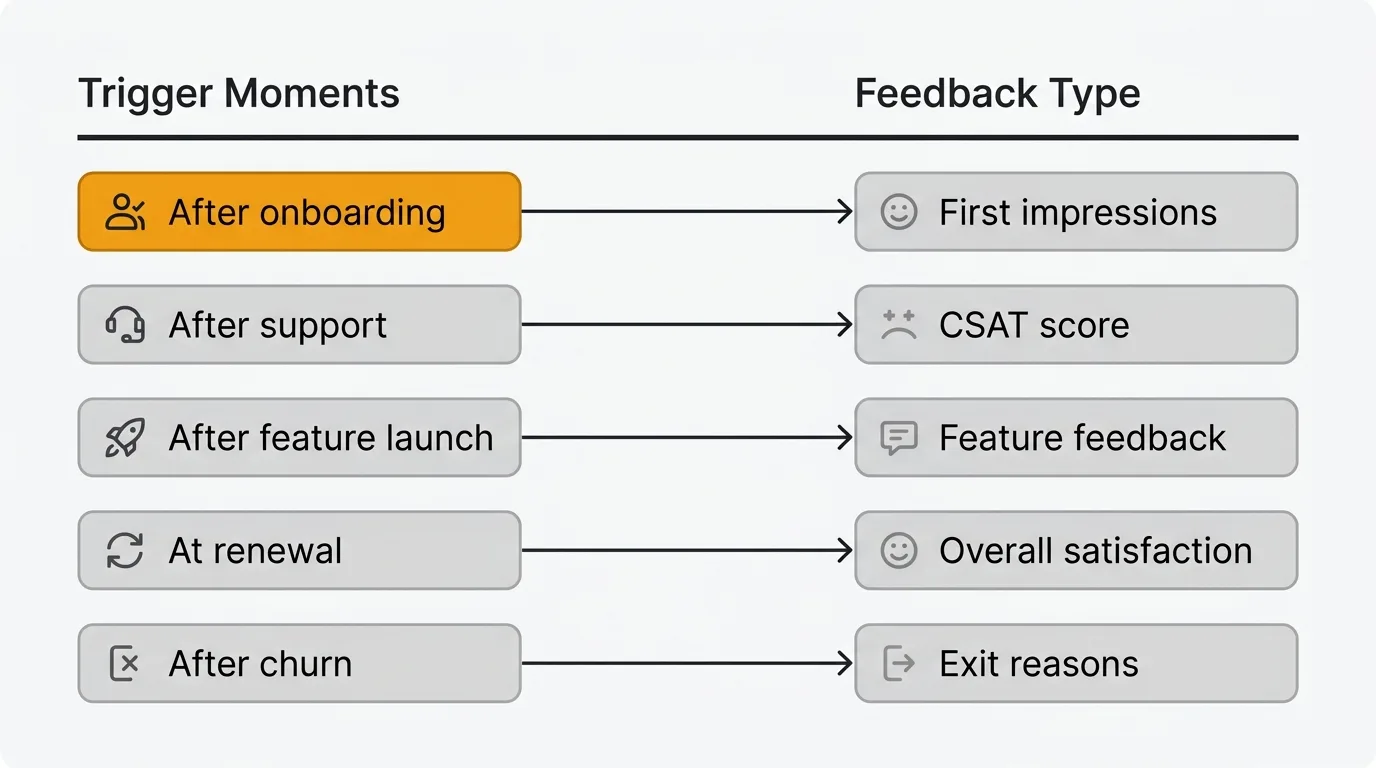Screen dimensions: 1376x768
Task: Choose the After feature launch text label
Action: pos(330,438)
